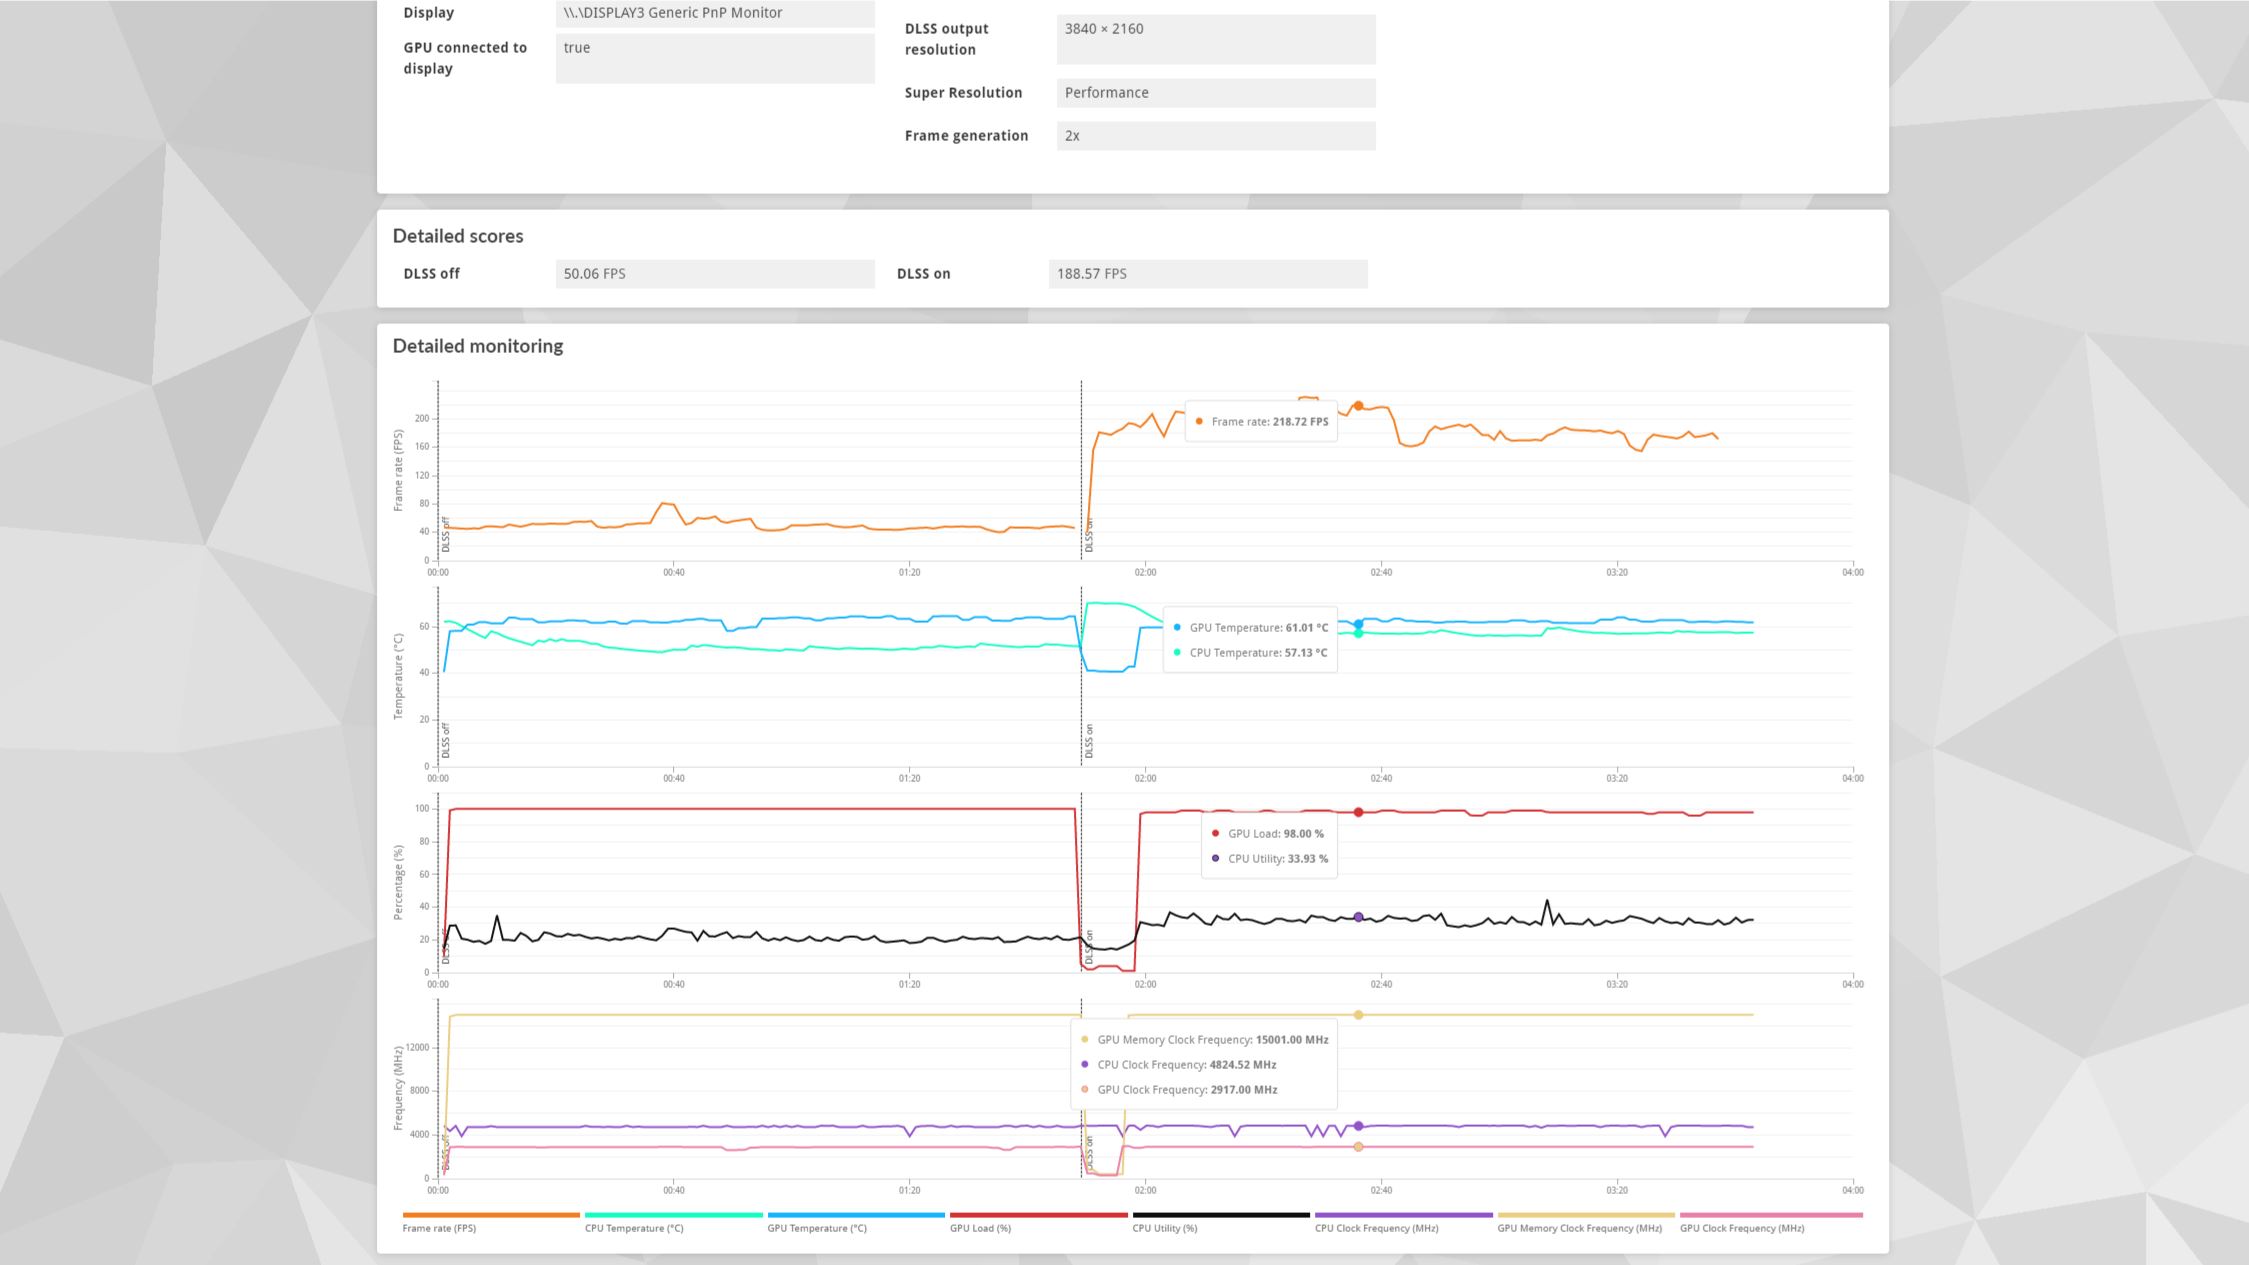Click the red GPU Load data point marker
Image resolution: width=2249 pixels, height=1265 pixels.
(x=1358, y=812)
